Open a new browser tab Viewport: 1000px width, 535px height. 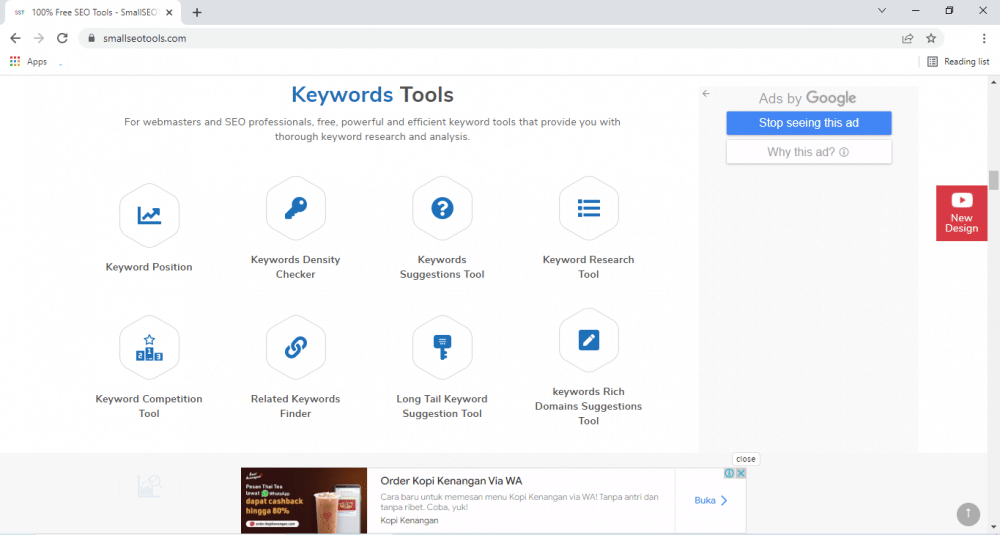(197, 12)
